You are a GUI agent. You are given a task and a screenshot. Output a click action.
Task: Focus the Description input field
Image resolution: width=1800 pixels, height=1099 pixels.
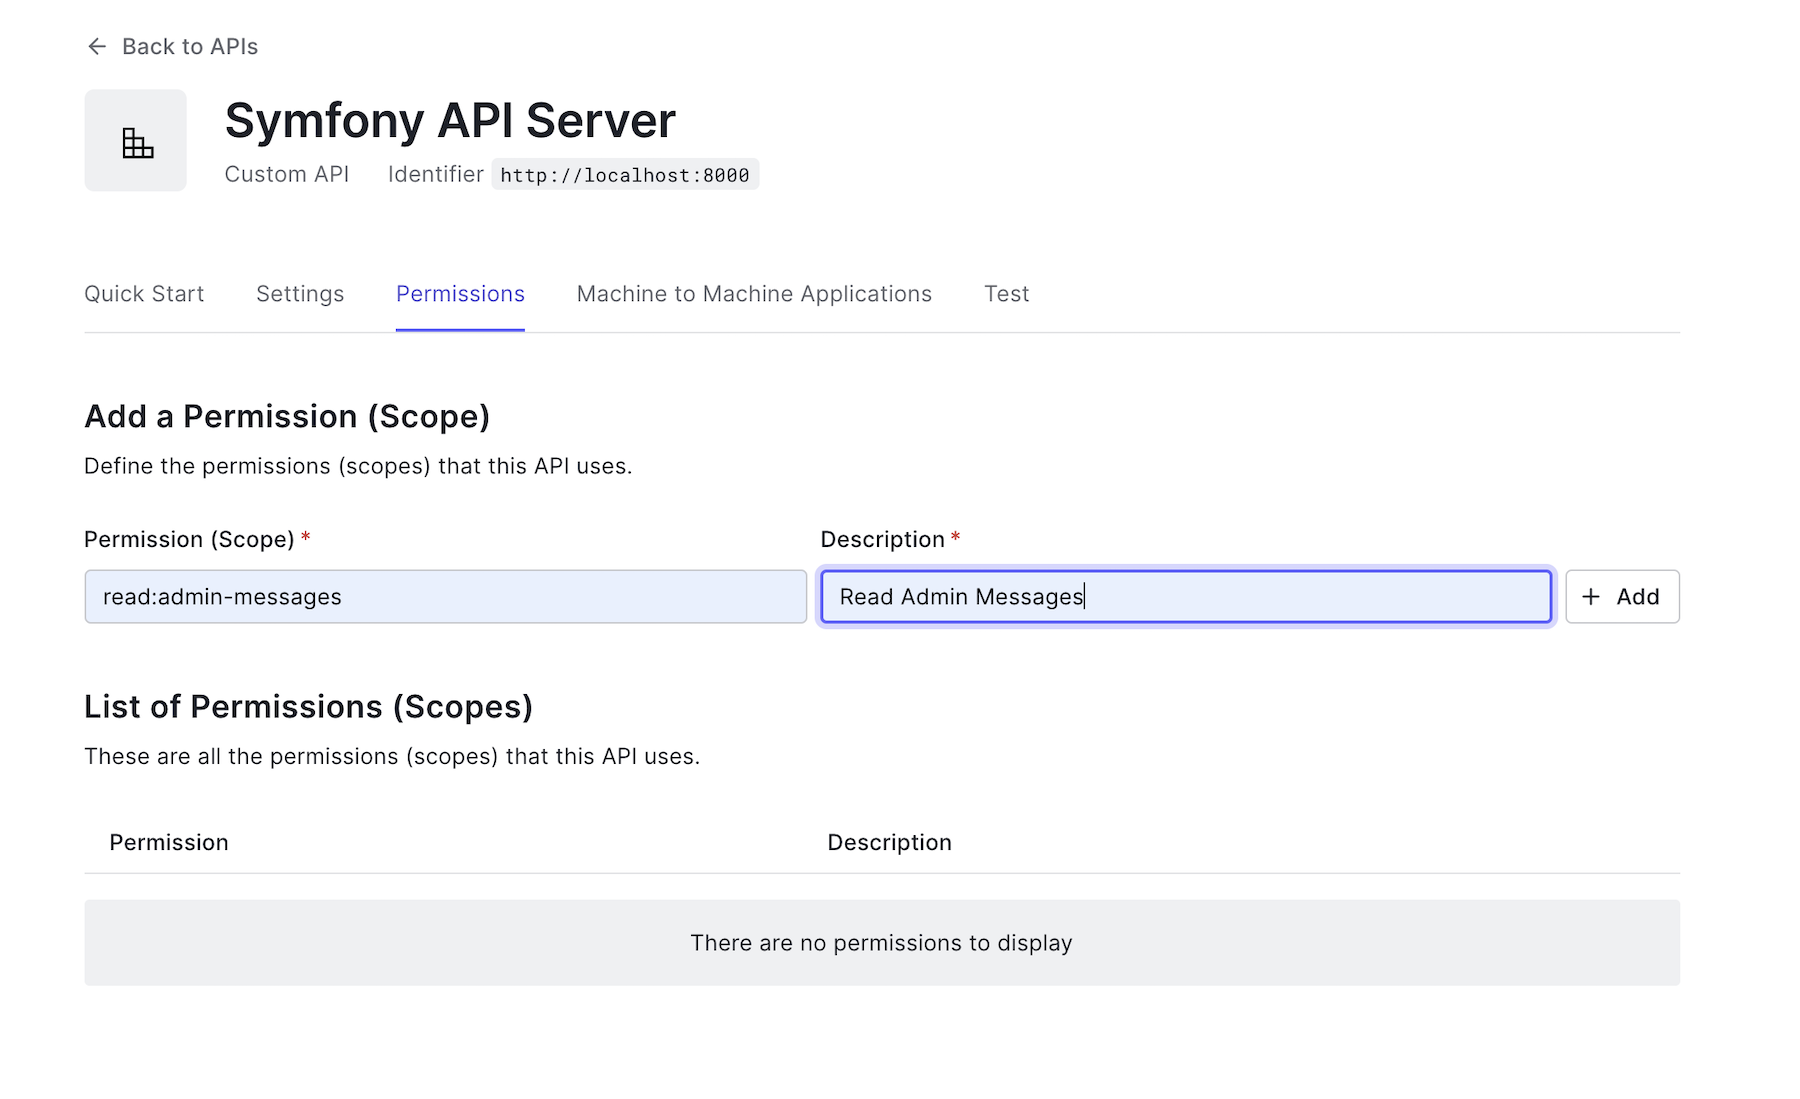1186,597
